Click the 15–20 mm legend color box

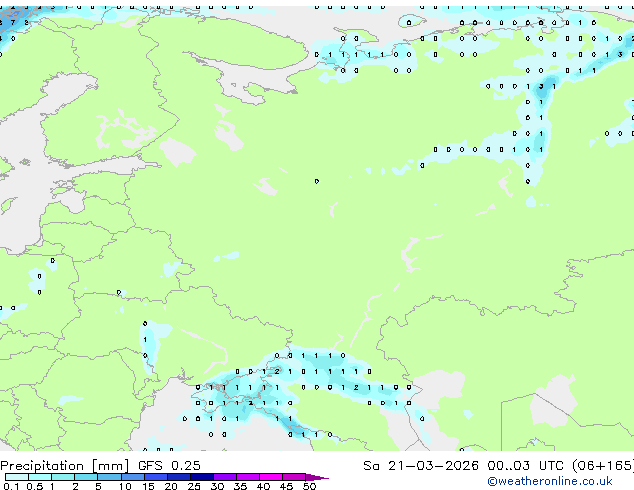(155, 477)
